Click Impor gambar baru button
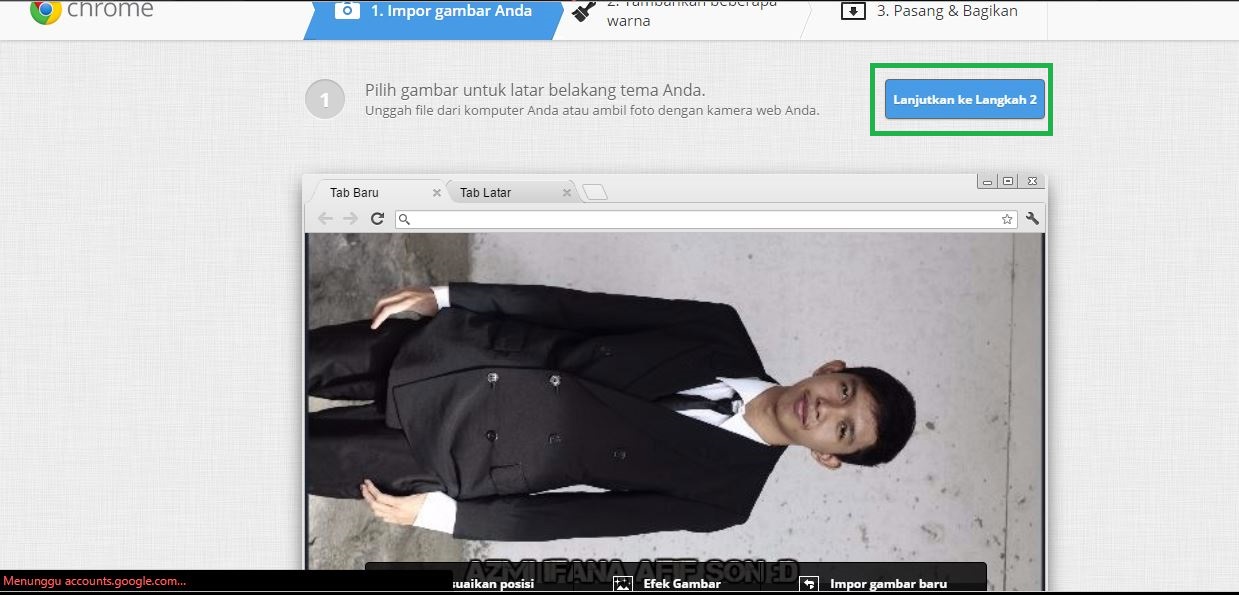 point(873,584)
